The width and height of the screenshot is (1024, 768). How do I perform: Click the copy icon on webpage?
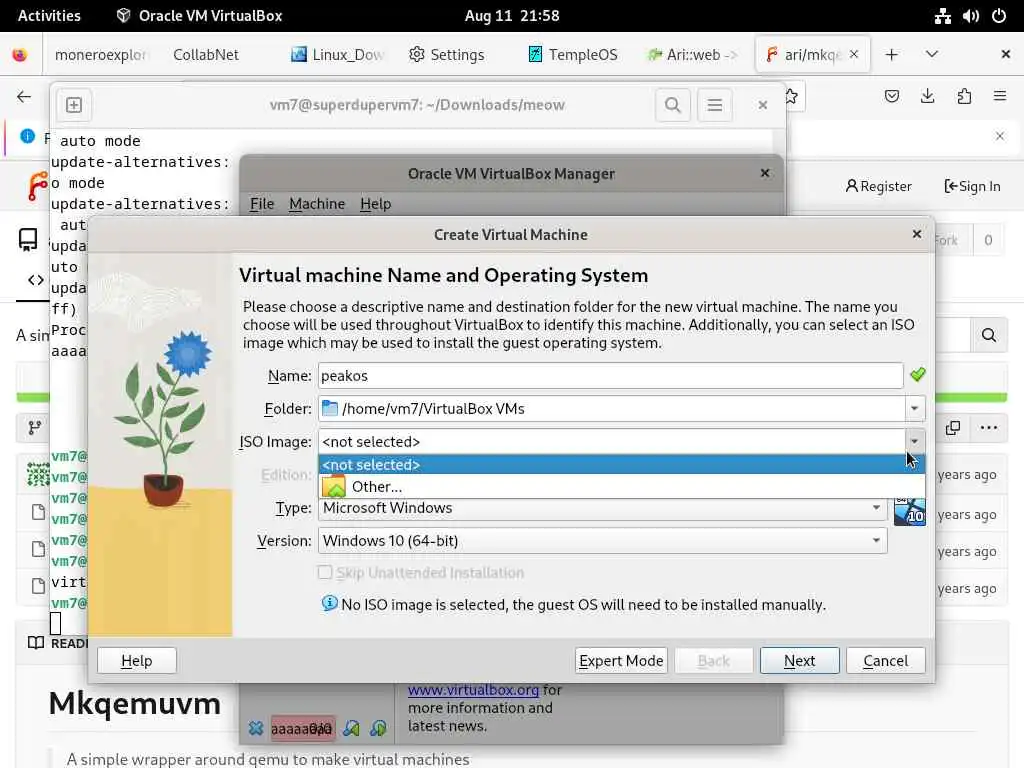coord(953,428)
